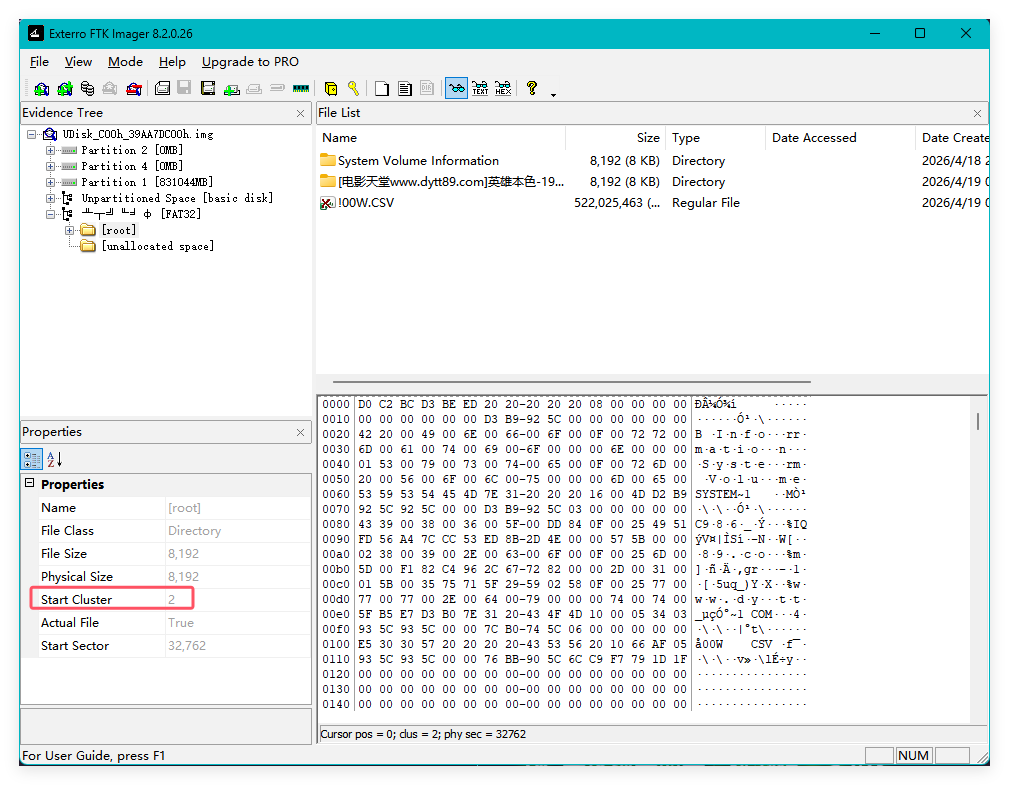Click the greyed Create Custom Content Image icon
The image size is (1009, 785).
pyautogui.click(x=254, y=89)
